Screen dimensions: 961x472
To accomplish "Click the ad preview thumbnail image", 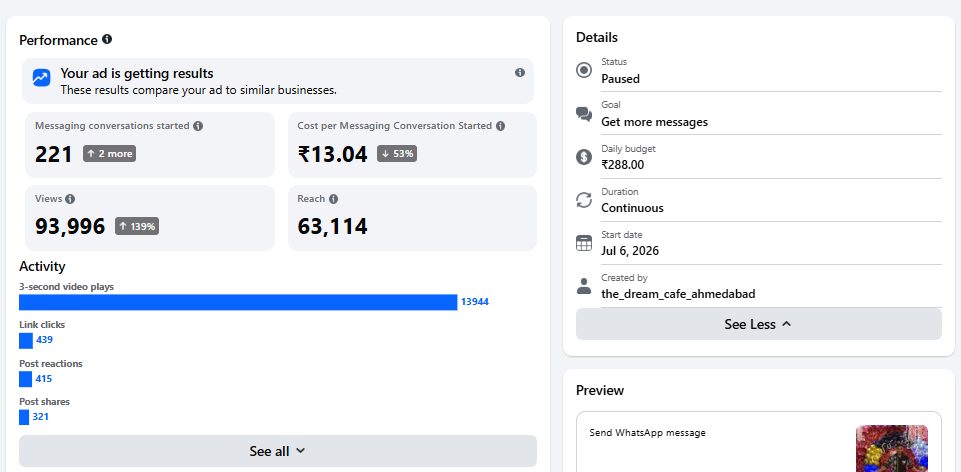I will click(x=892, y=449).
